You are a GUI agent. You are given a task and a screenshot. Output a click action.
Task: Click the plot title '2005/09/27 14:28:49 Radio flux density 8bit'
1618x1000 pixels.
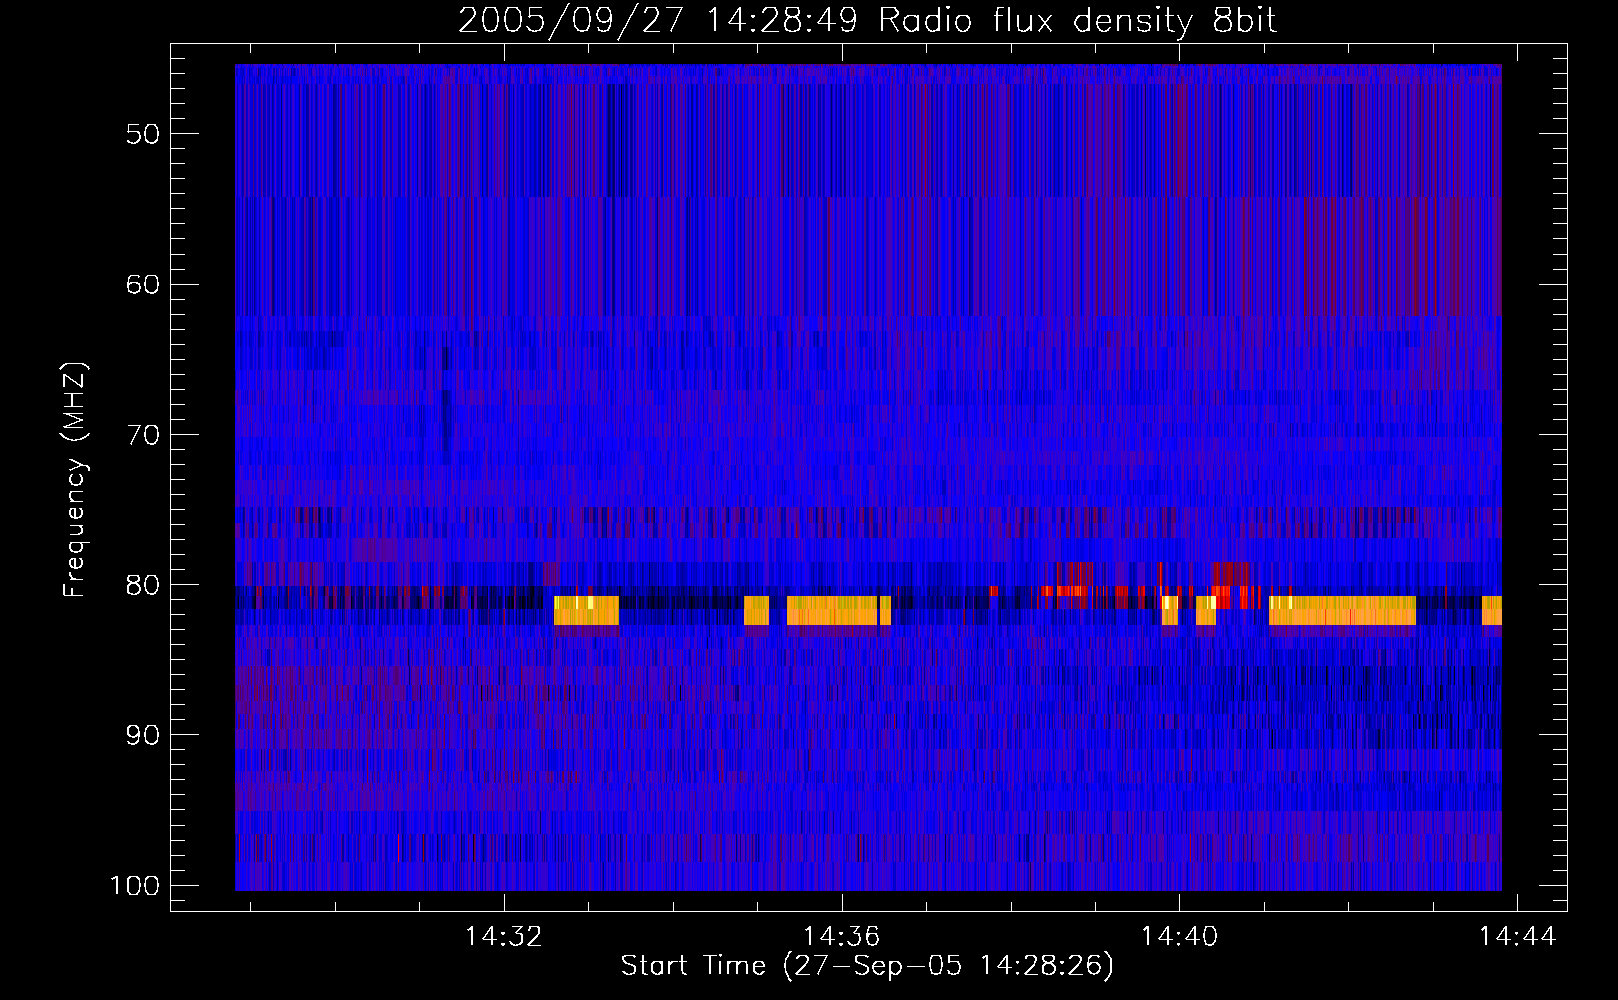(867, 21)
